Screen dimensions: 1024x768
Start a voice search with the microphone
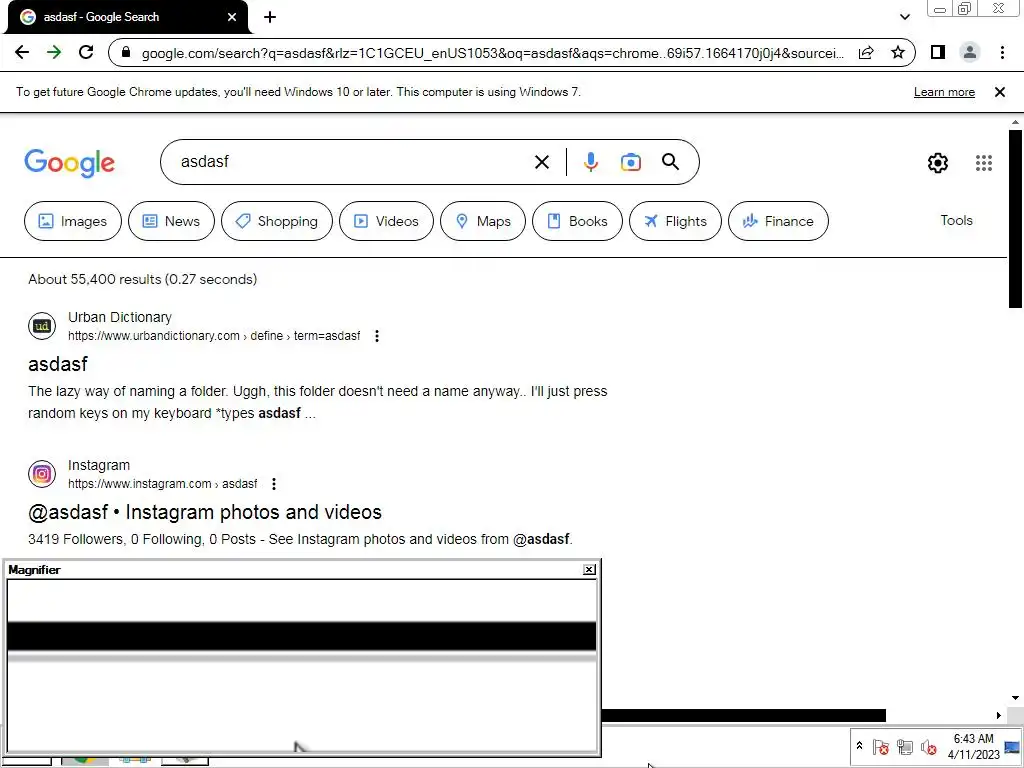point(590,162)
